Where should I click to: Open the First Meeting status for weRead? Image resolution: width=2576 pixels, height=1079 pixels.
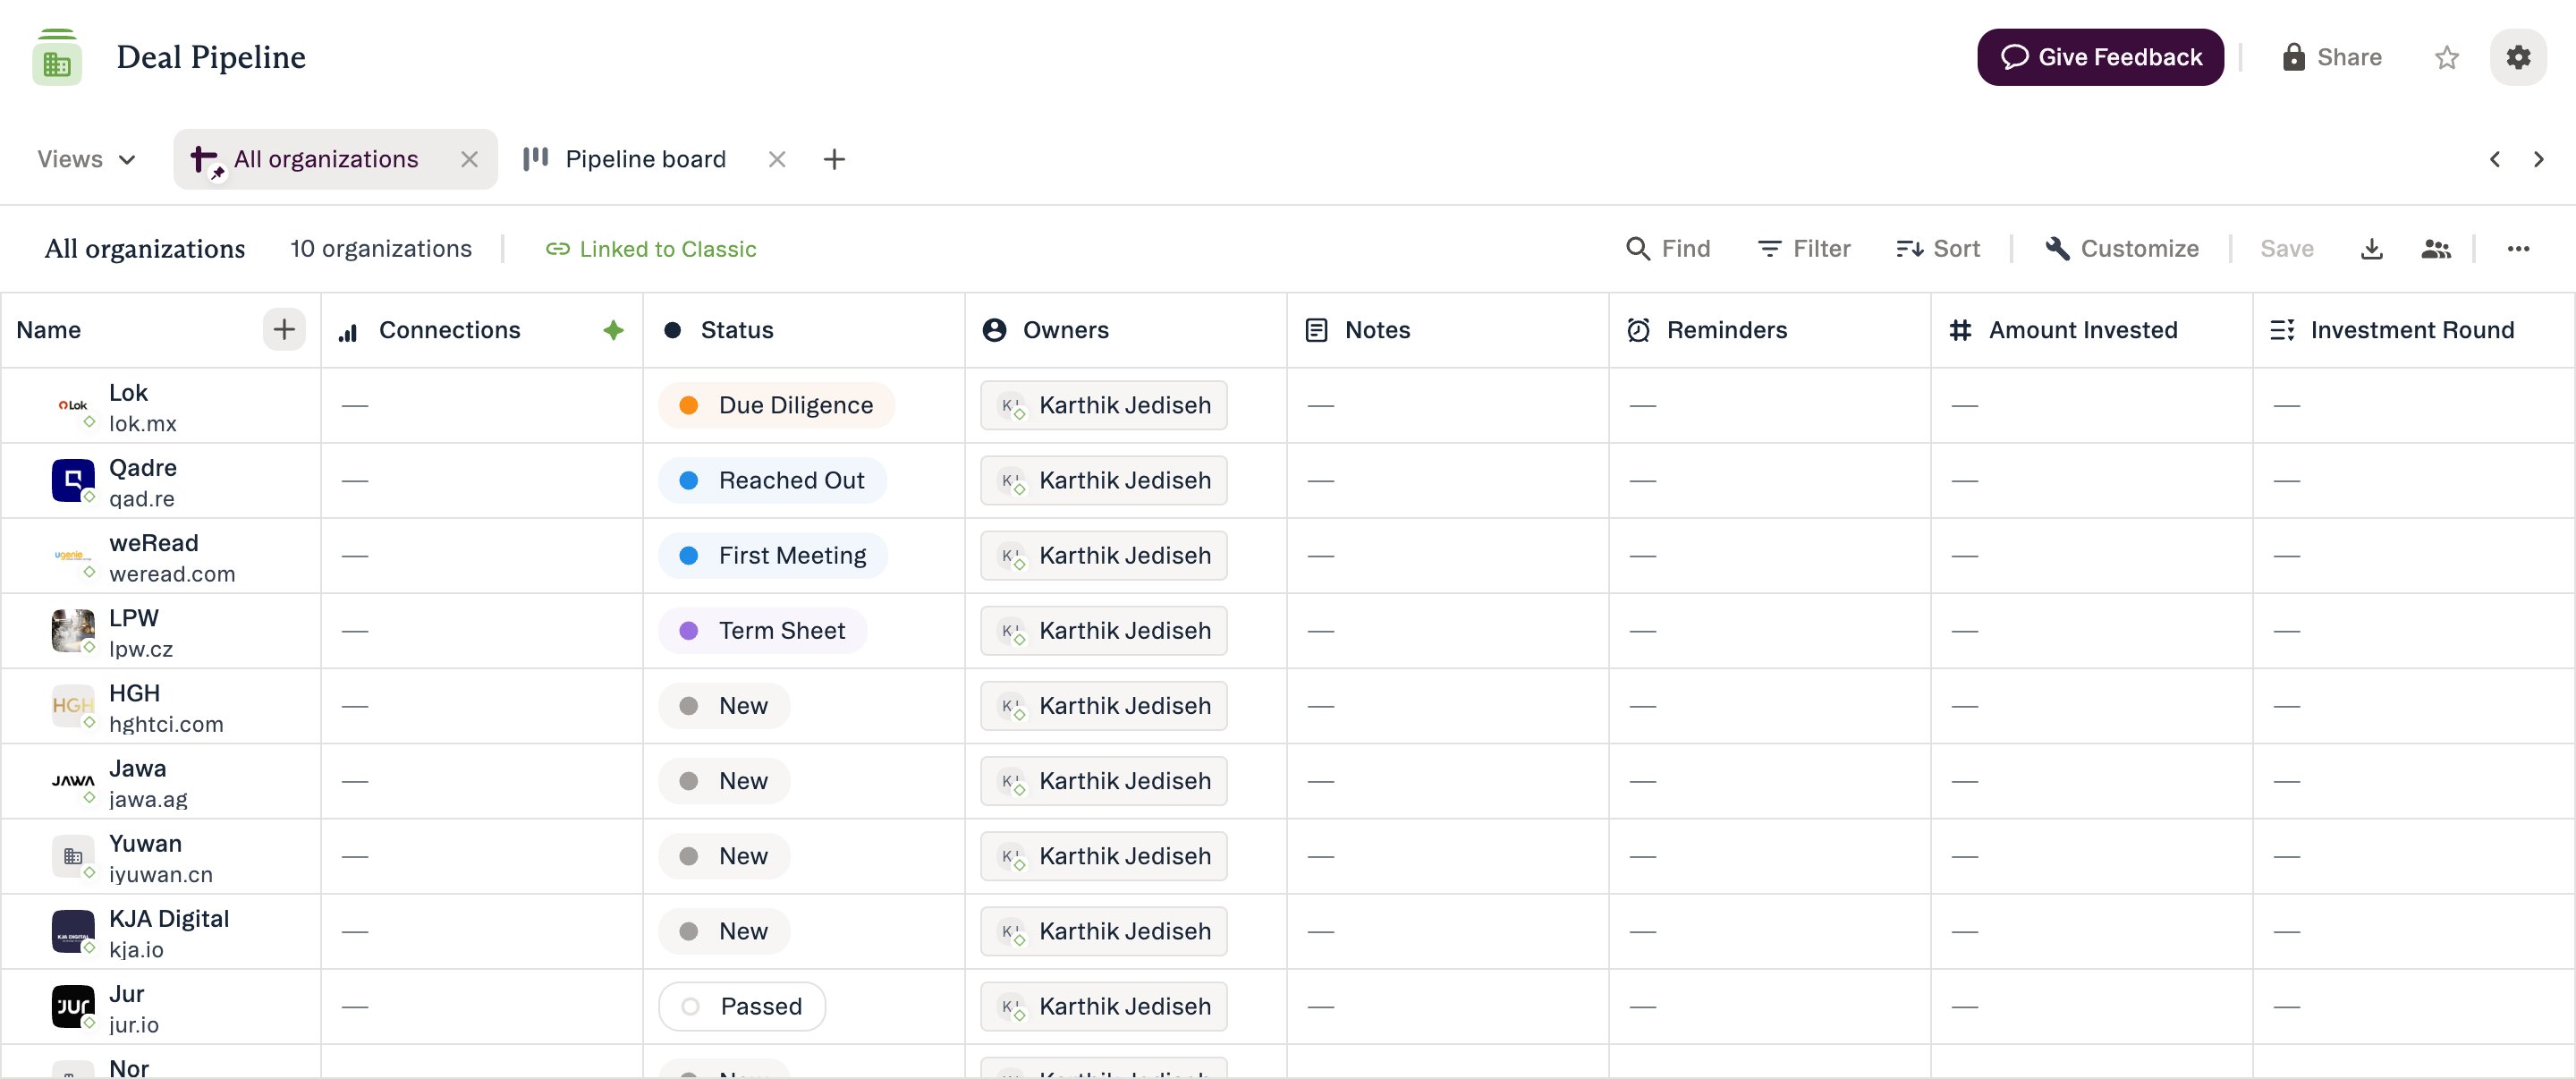[773, 555]
